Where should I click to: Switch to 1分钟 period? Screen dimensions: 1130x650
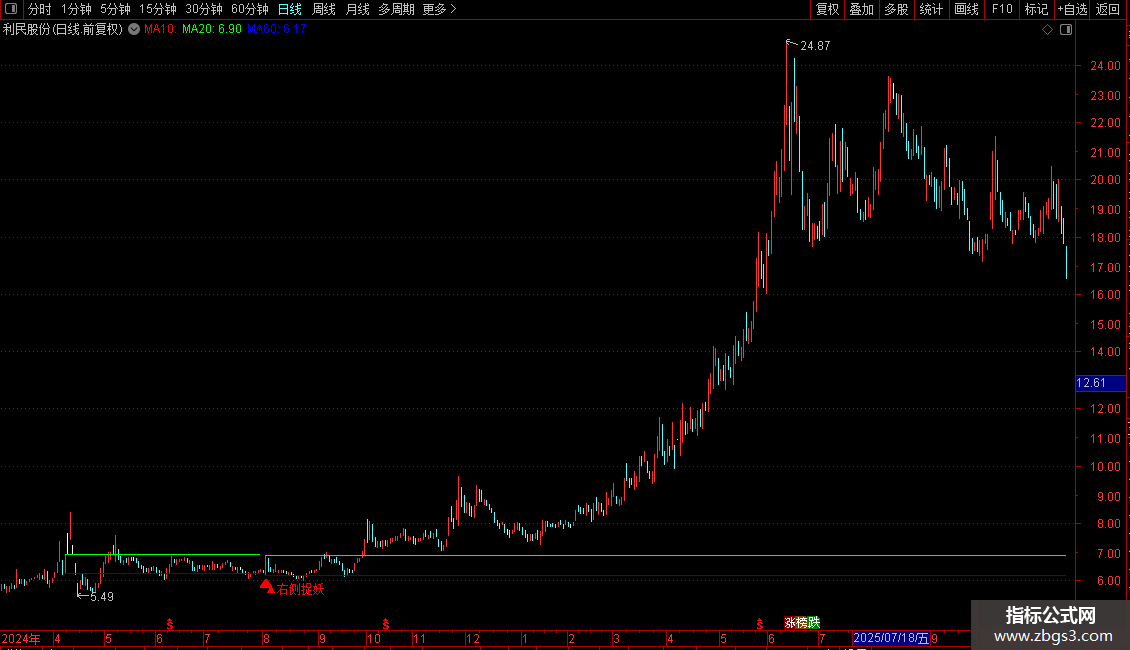(76, 9)
